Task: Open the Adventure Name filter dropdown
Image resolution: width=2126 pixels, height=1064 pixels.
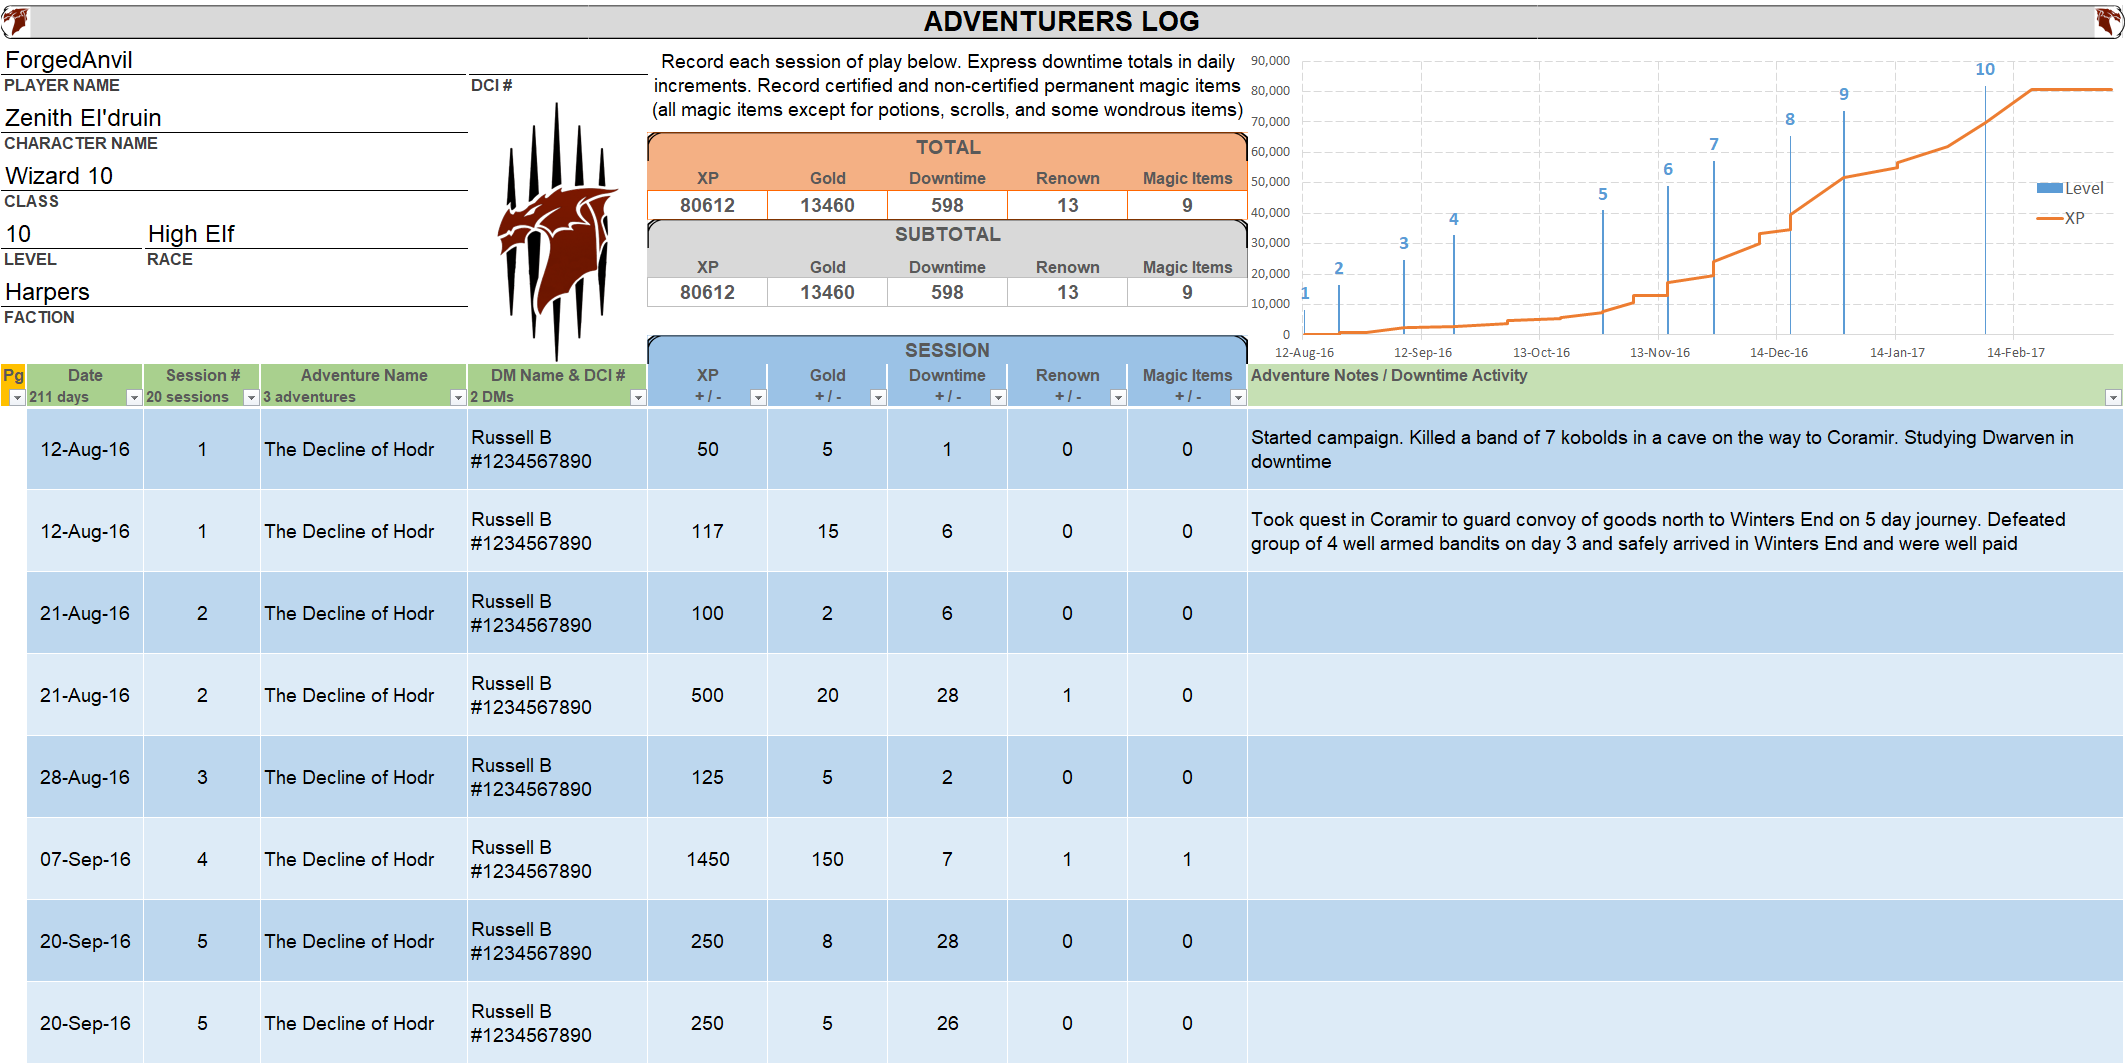Action: tap(458, 398)
